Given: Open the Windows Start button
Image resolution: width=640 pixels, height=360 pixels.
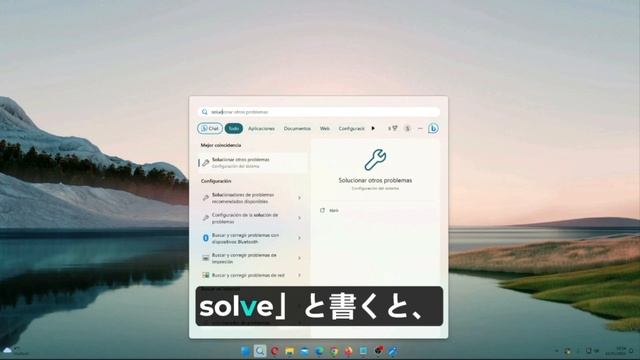Looking at the screenshot, I should coord(245,351).
